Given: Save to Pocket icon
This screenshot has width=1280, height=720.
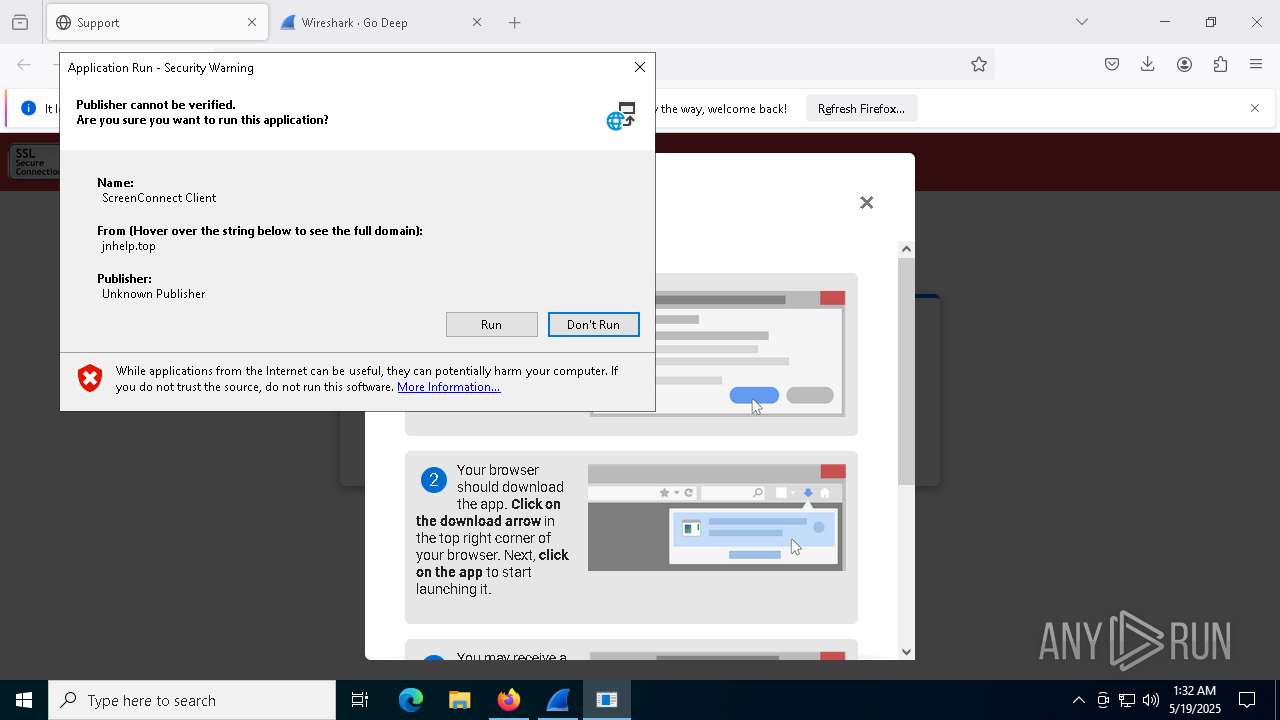Looking at the screenshot, I should 1112,64.
